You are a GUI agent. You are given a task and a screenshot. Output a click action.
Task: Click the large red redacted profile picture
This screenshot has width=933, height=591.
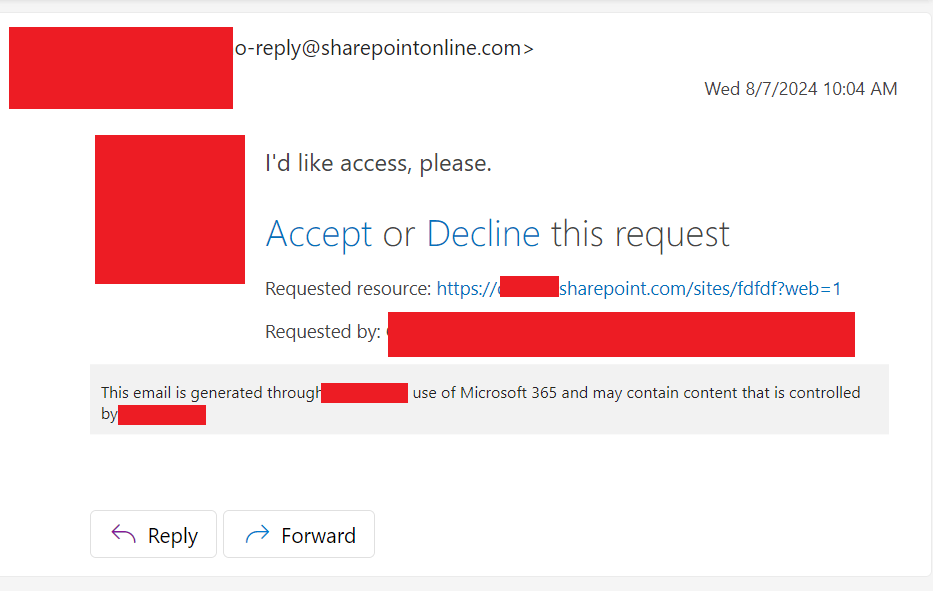[170, 209]
